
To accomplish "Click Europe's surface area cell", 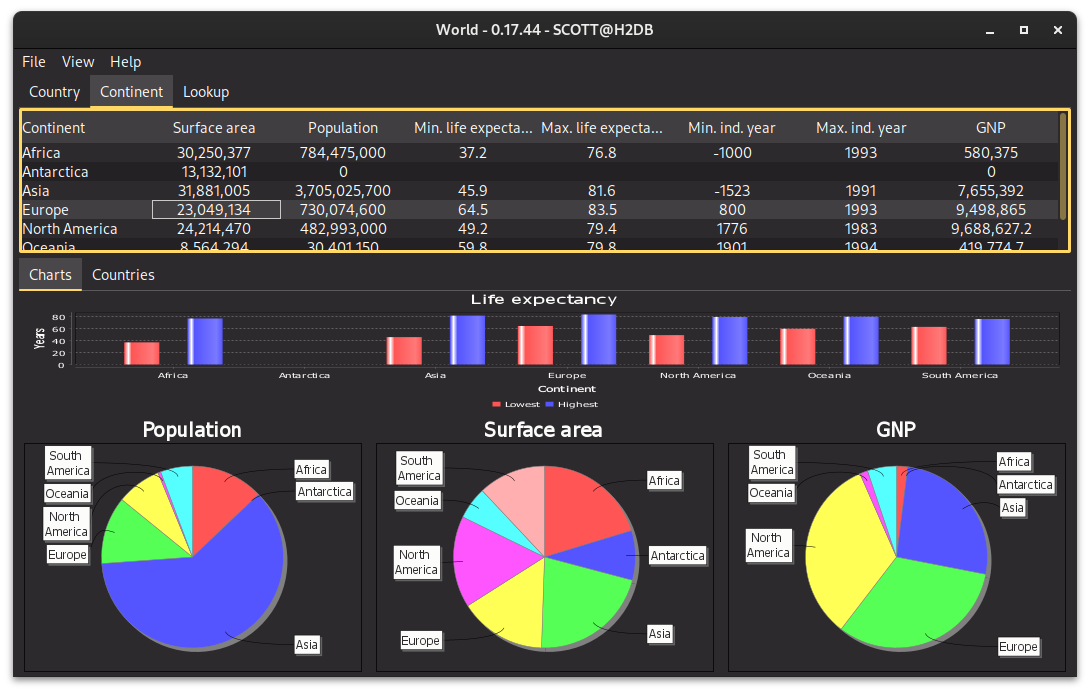I will pyautogui.click(x=215, y=210).
